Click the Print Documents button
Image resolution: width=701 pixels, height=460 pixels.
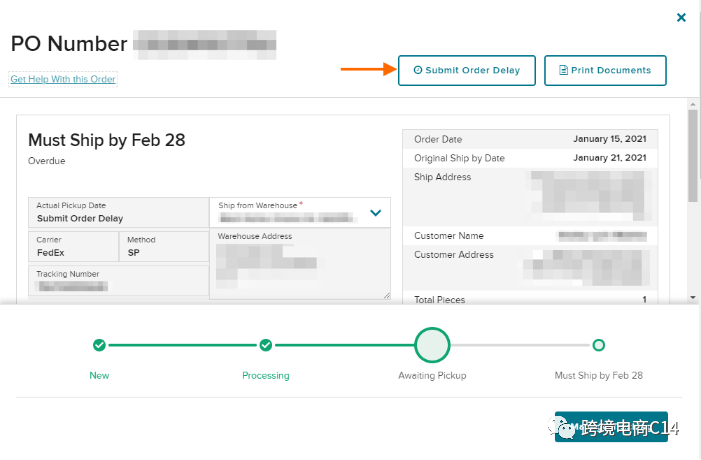[605, 70]
